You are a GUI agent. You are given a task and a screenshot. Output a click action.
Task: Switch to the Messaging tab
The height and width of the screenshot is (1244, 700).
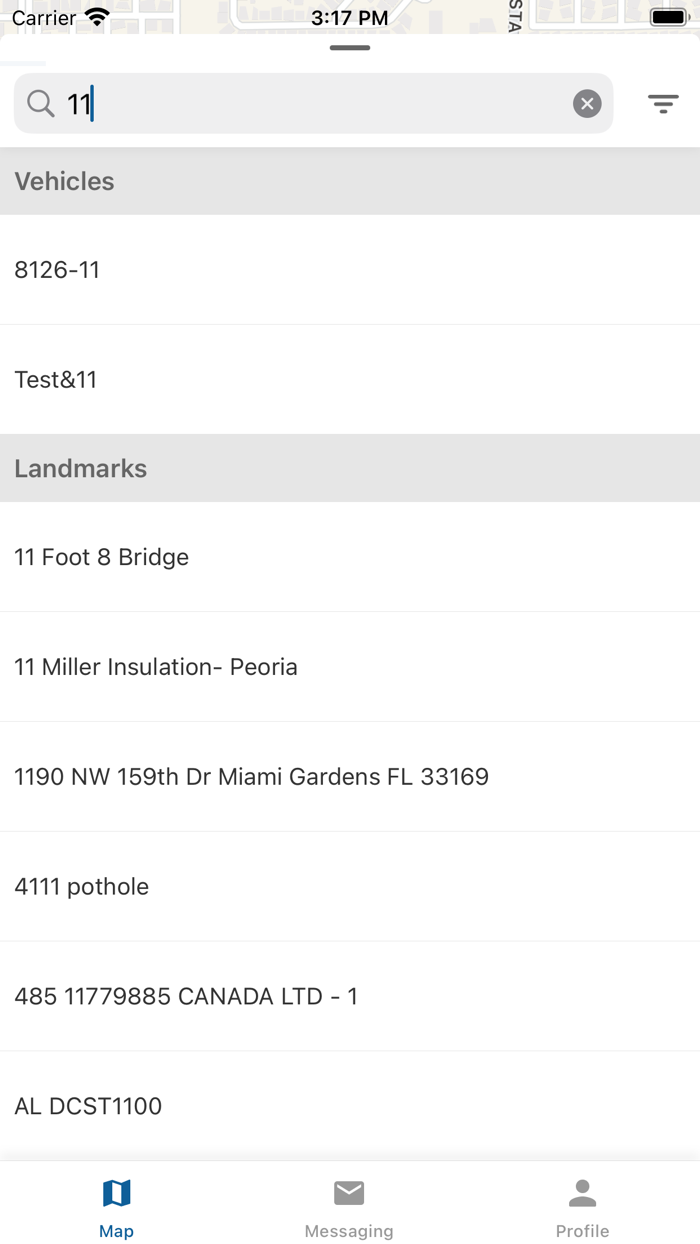349,1205
